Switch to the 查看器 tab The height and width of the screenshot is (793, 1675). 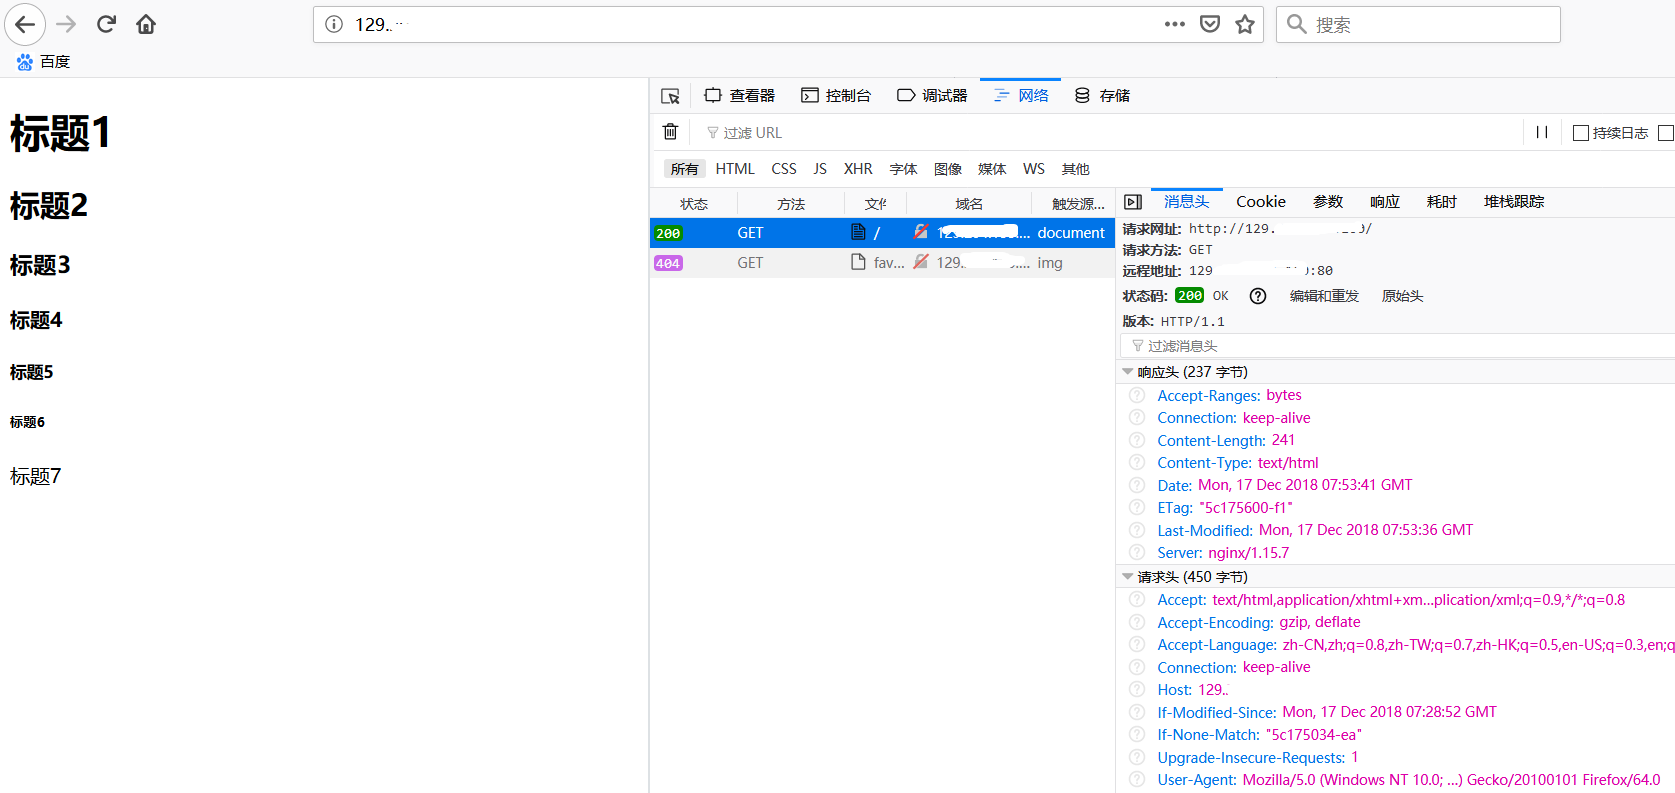coord(740,96)
